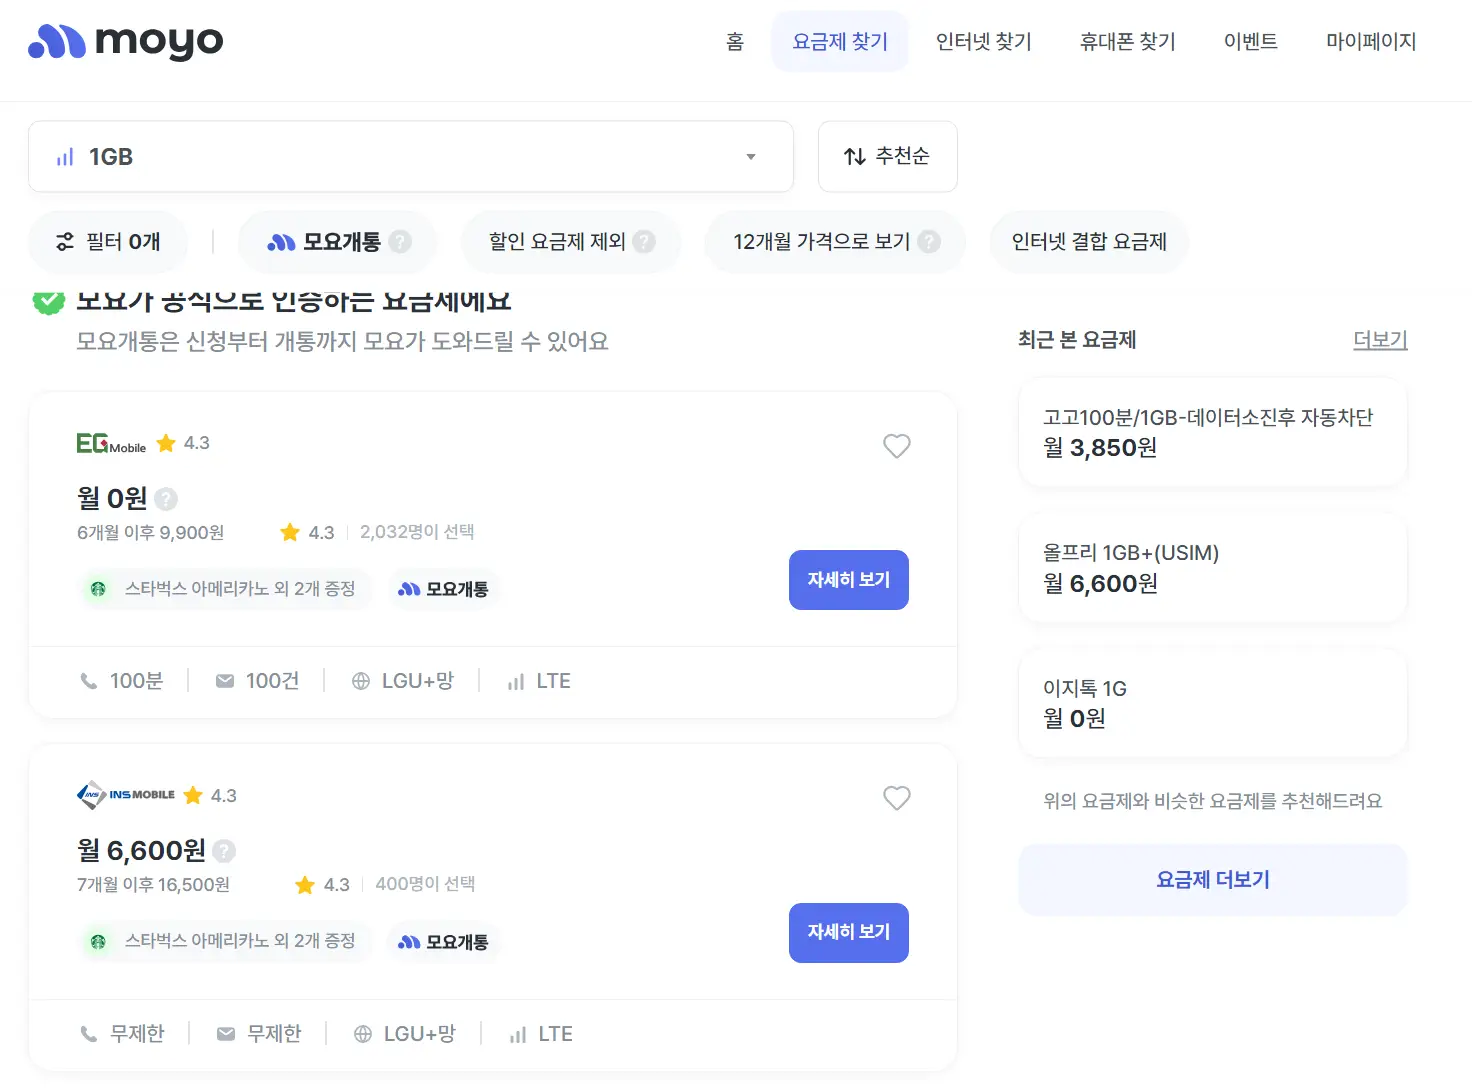Click help icon next to 모요개통 filter
Screen dimensions: 1472x1090
tap(400, 242)
